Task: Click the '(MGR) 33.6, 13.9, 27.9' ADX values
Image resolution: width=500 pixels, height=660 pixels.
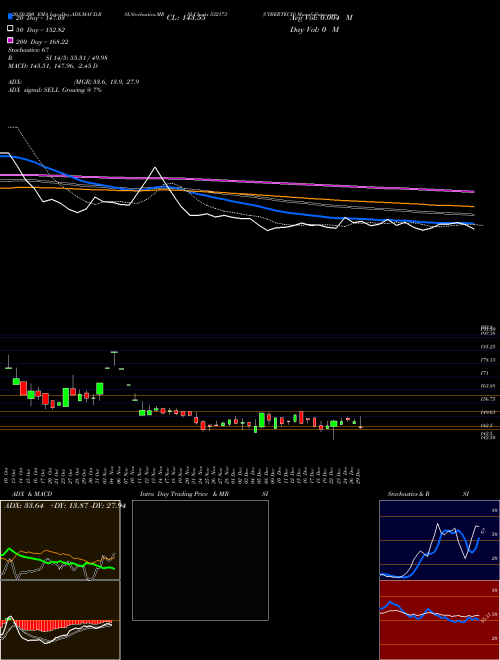Action: (106, 82)
